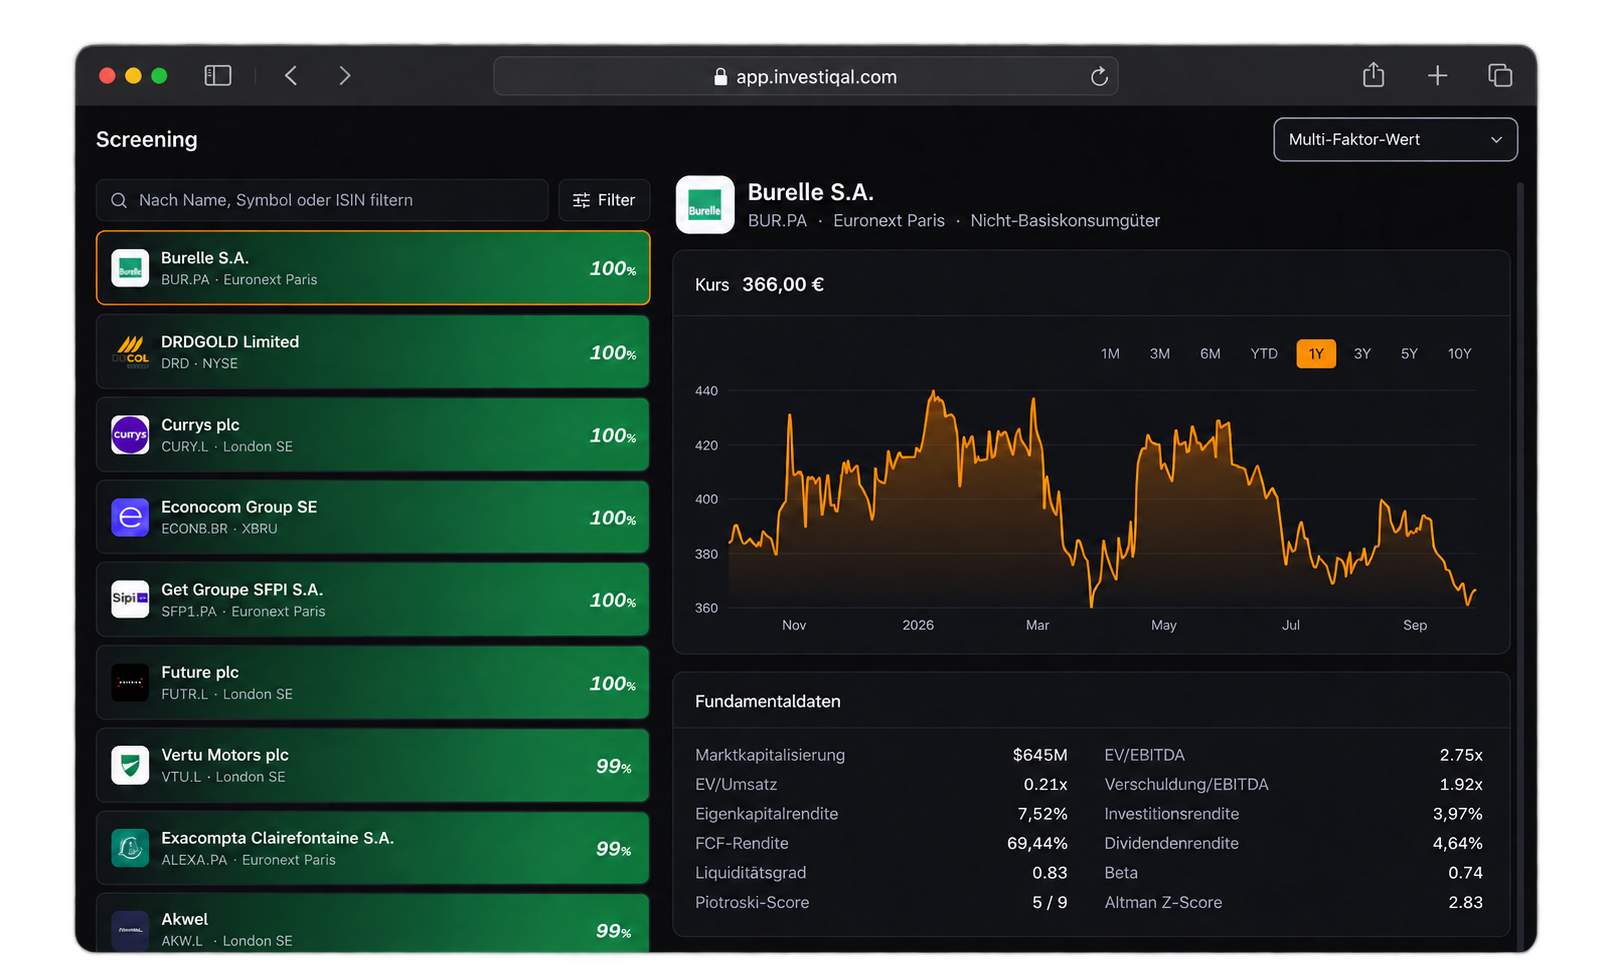1610x977 pixels.
Task: Click the Piotroski-Score value 5 / 9
Action: pos(1050,903)
